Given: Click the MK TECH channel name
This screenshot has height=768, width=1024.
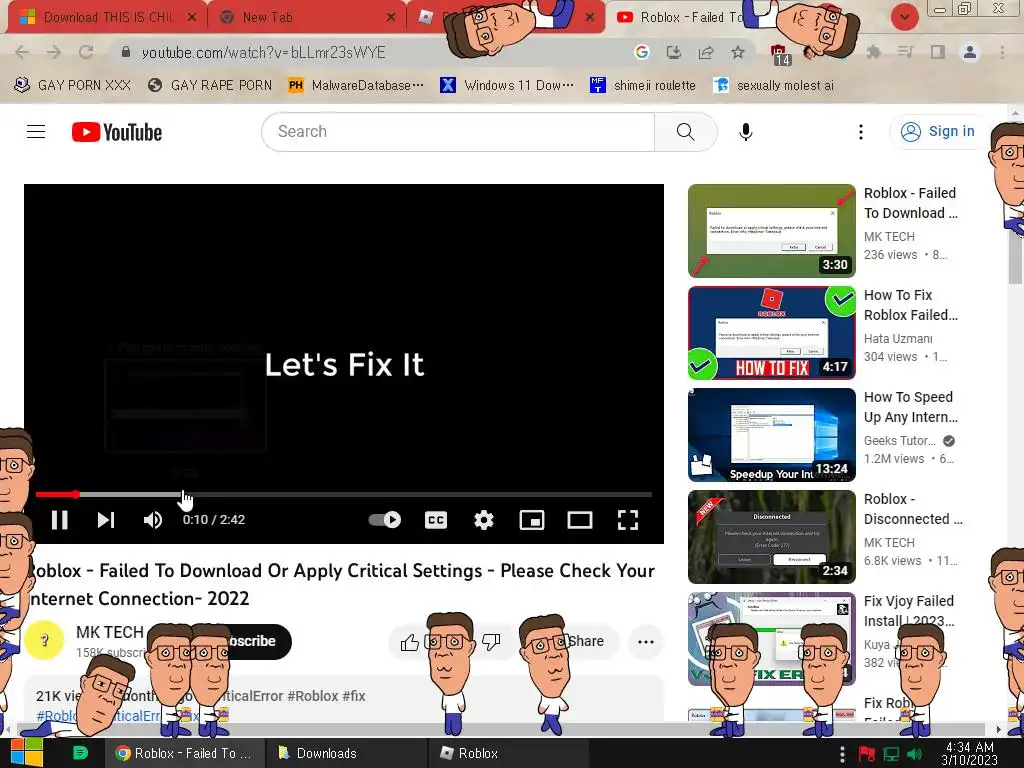Looking at the screenshot, I should 110,632.
